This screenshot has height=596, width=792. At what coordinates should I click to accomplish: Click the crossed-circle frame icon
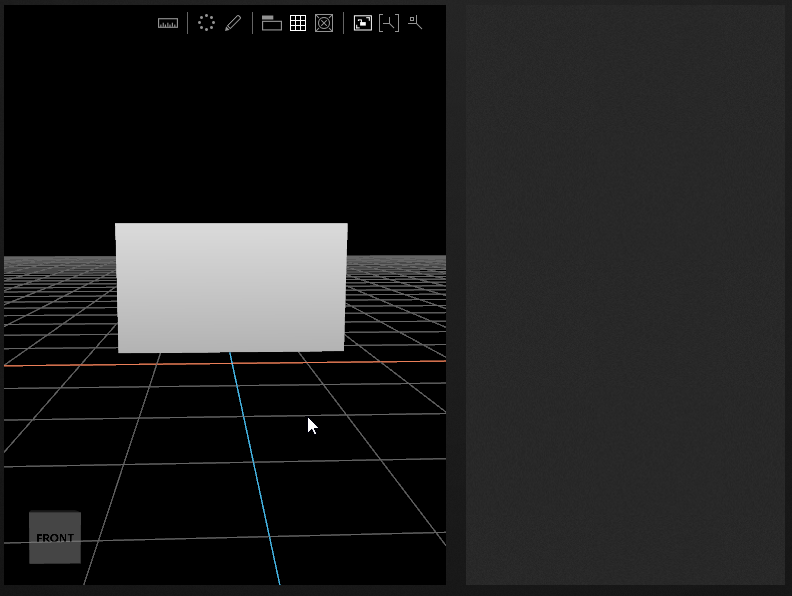coord(324,23)
